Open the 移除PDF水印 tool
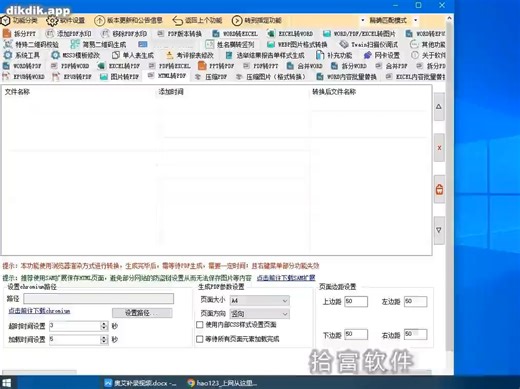The height and width of the screenshot is (389, 520). point(124,34)
